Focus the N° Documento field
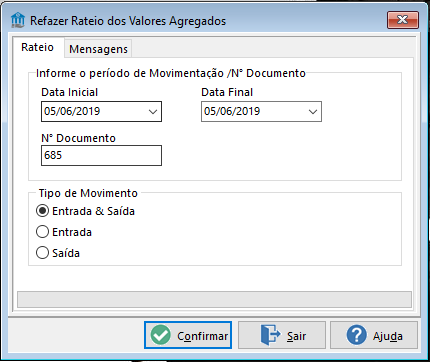The image size is (430, 362). pyautogui.click(x=101, y=155)
